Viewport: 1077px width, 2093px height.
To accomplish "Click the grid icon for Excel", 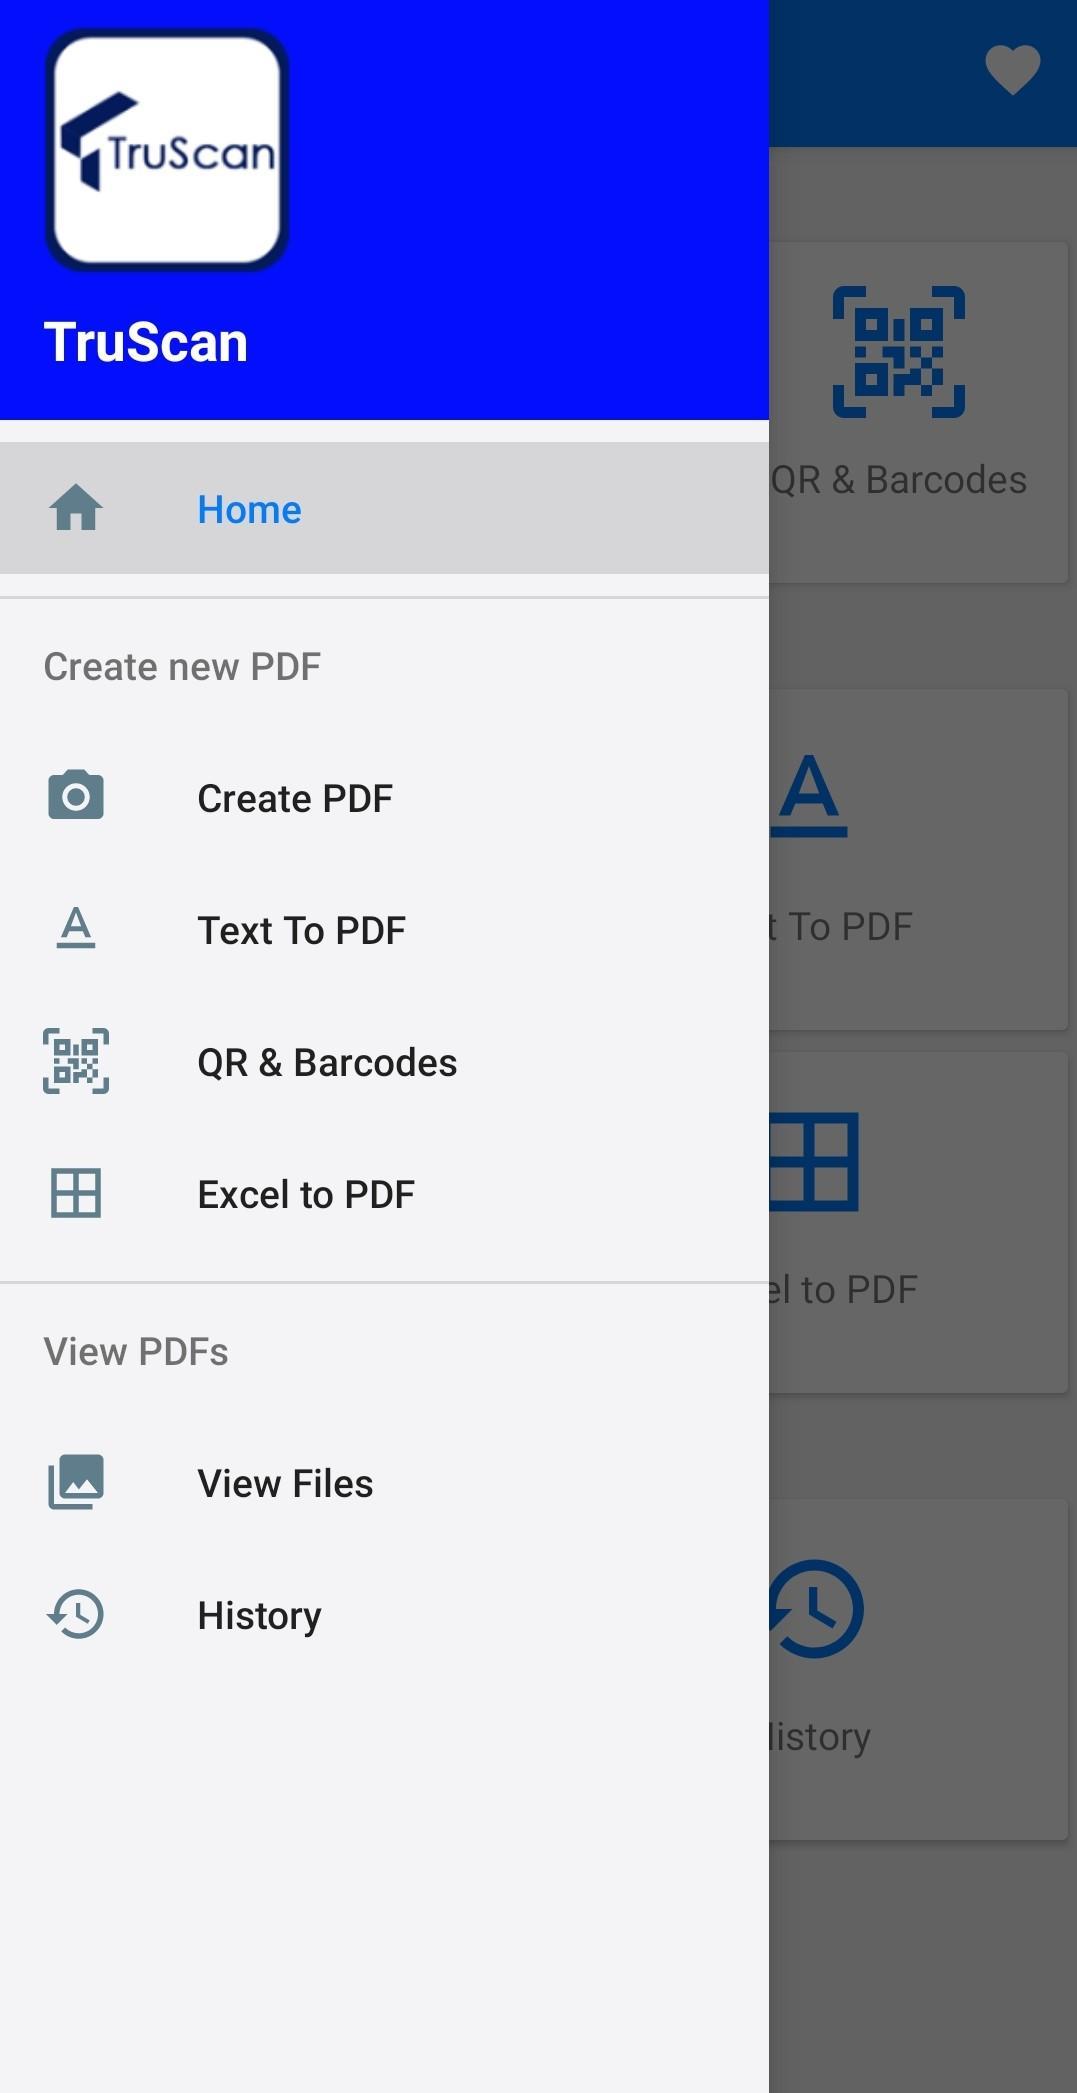I will coord(76,1193).
